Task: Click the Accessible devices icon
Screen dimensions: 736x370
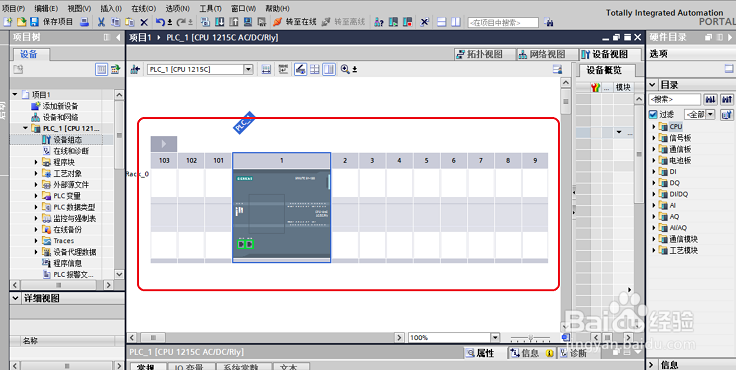Action: [x=379, y=22]
